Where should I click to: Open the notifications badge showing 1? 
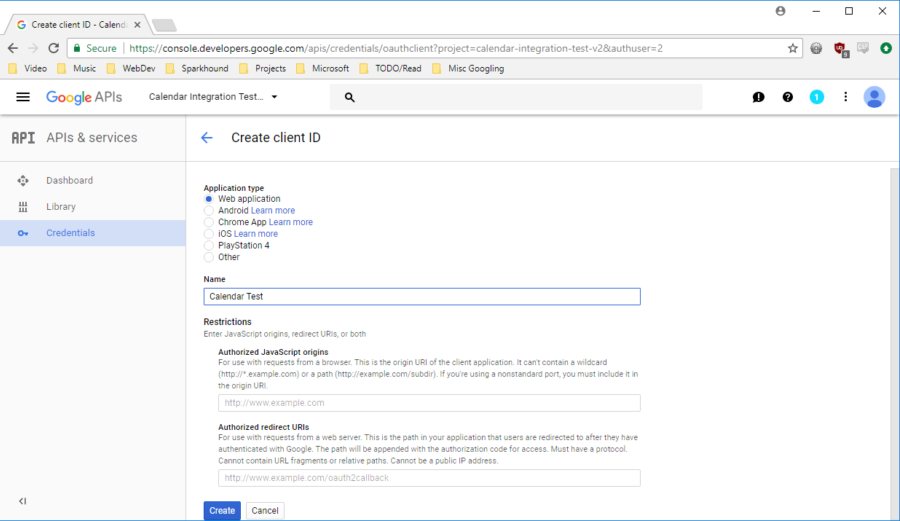(816, 97)
